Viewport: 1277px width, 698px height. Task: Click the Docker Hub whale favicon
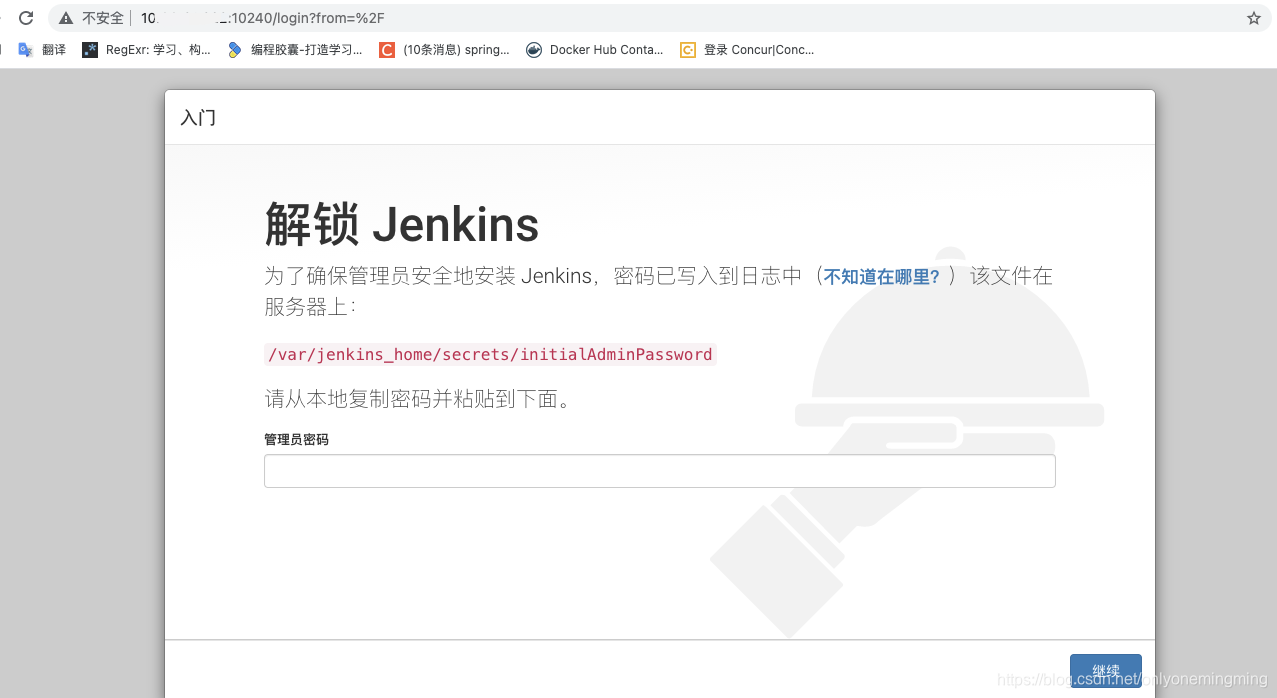(534, 49)
